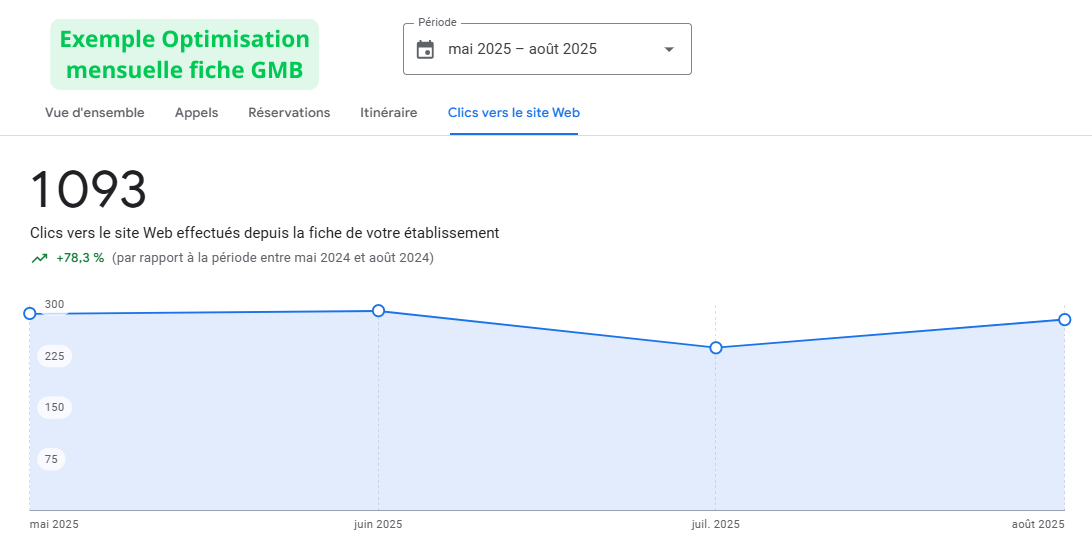Click the août 2025 data point

[1065, 320]
